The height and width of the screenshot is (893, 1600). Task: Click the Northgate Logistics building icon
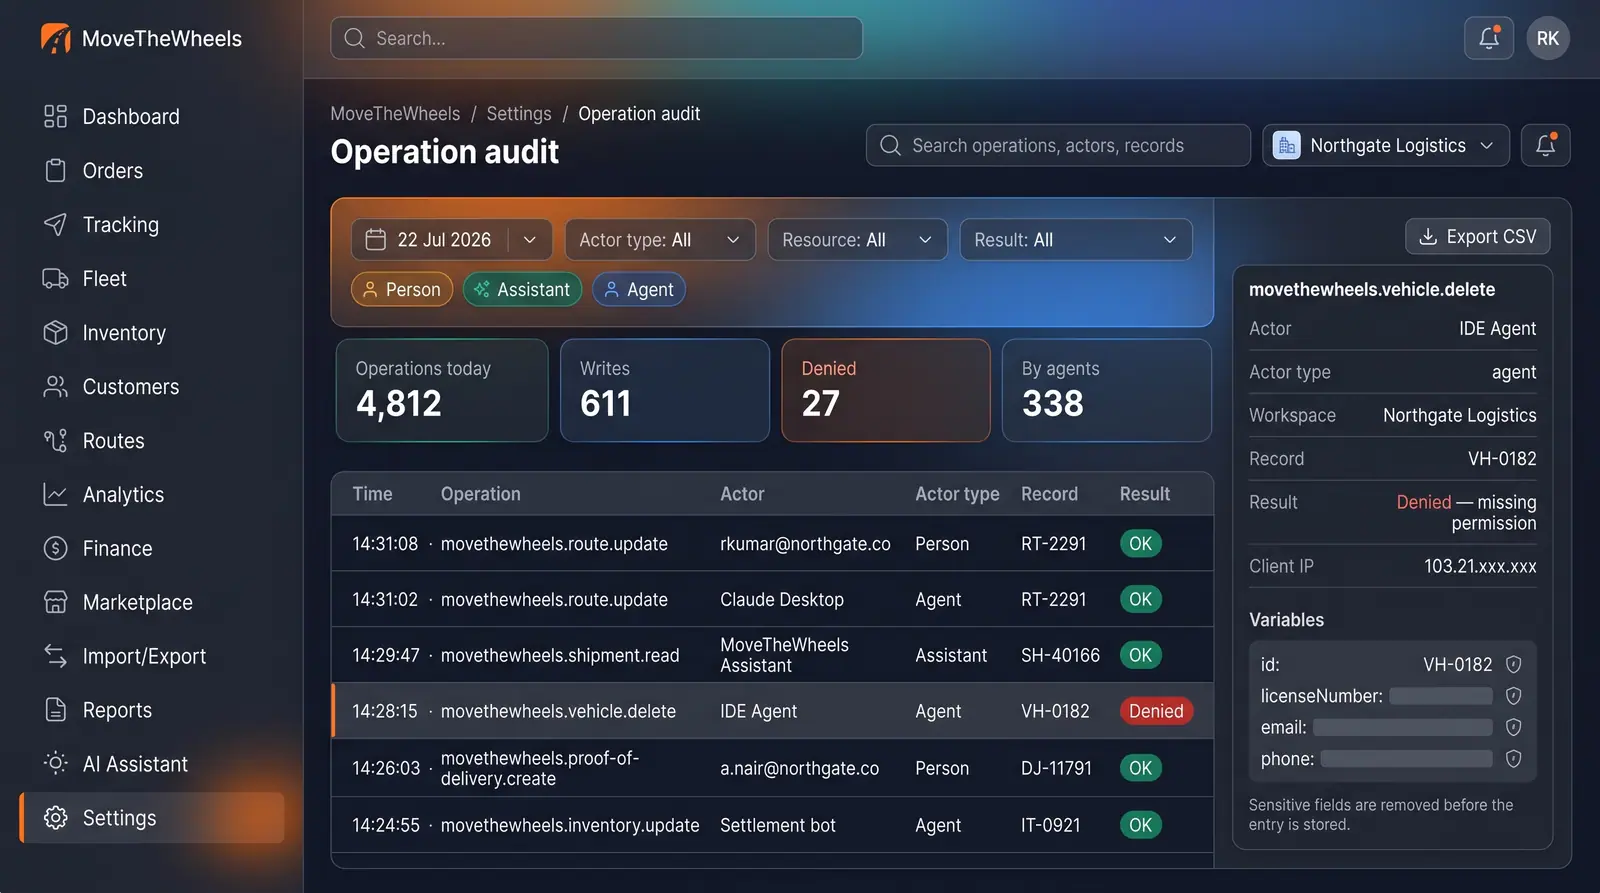[x=1287, y=146]
